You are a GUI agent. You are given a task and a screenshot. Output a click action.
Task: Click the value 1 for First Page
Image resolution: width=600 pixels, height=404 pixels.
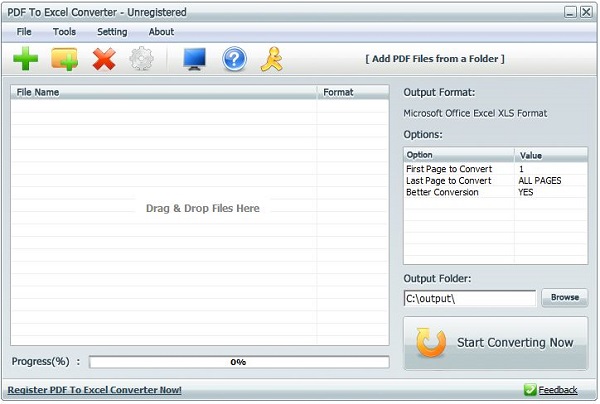(521, 169)
